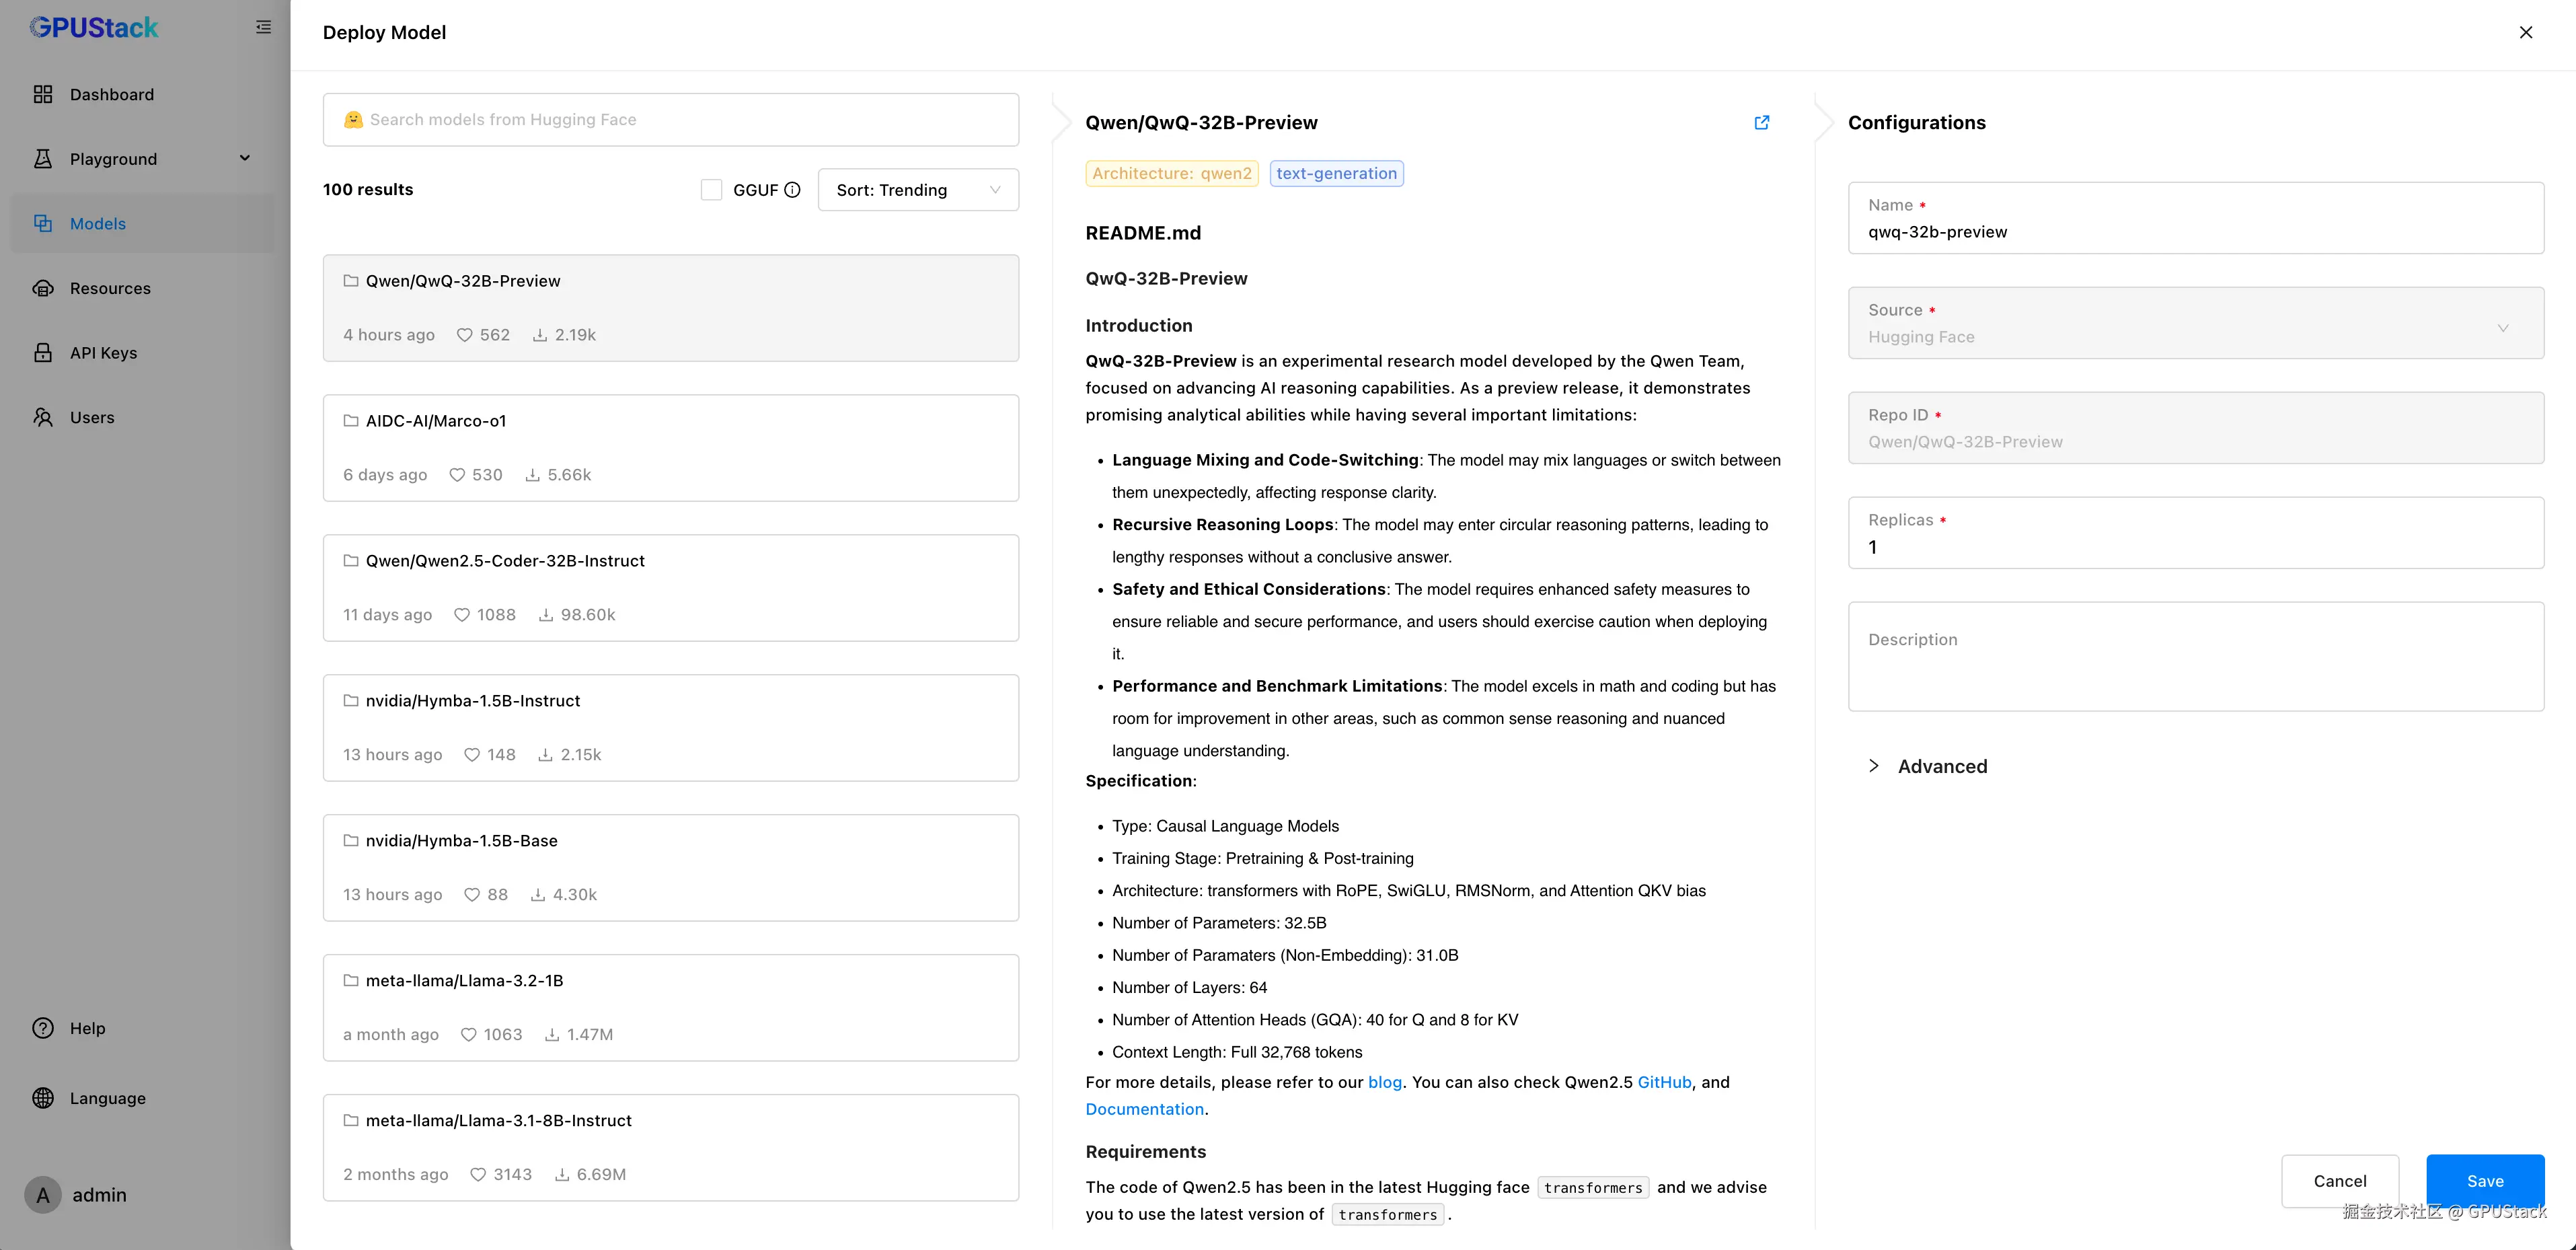Viewport: 2576px width, 1250px height.
Task: Click the Help question mark icon
Action: (43, 1028)
